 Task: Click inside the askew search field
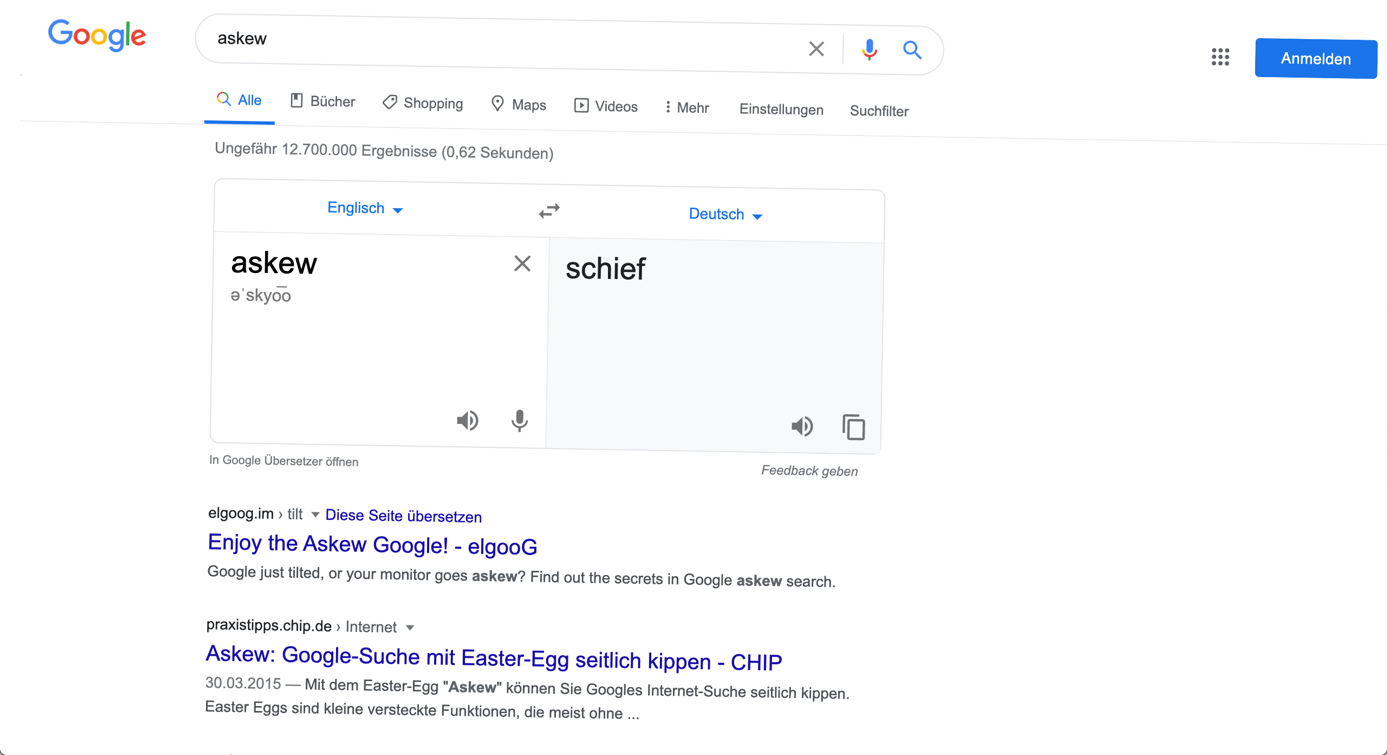(500, 43)
